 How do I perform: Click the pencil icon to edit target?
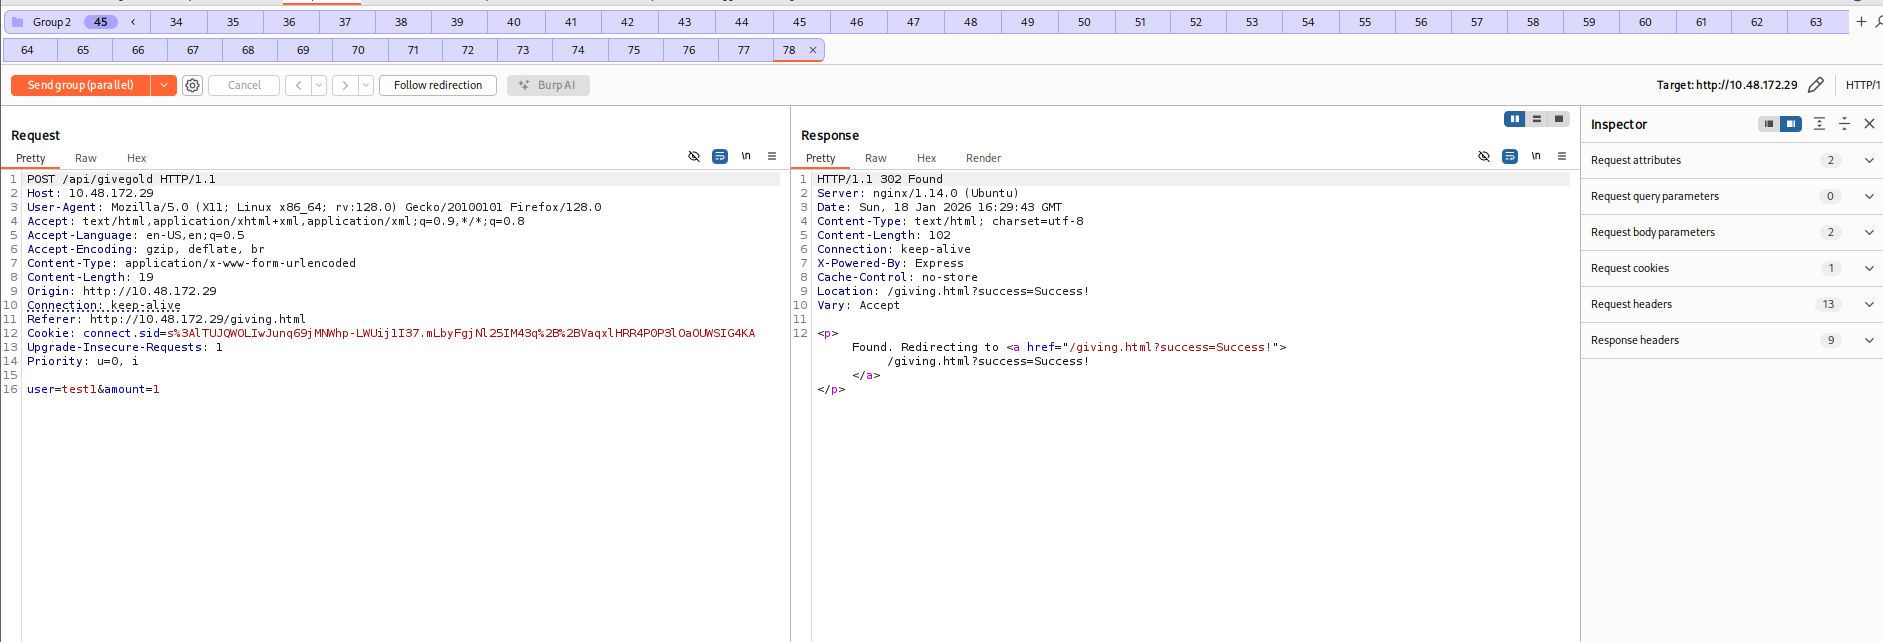pos(1816,85)
